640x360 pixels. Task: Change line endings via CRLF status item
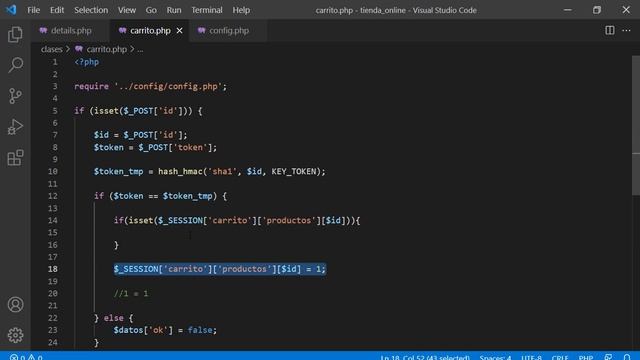[x=560, y=357]
